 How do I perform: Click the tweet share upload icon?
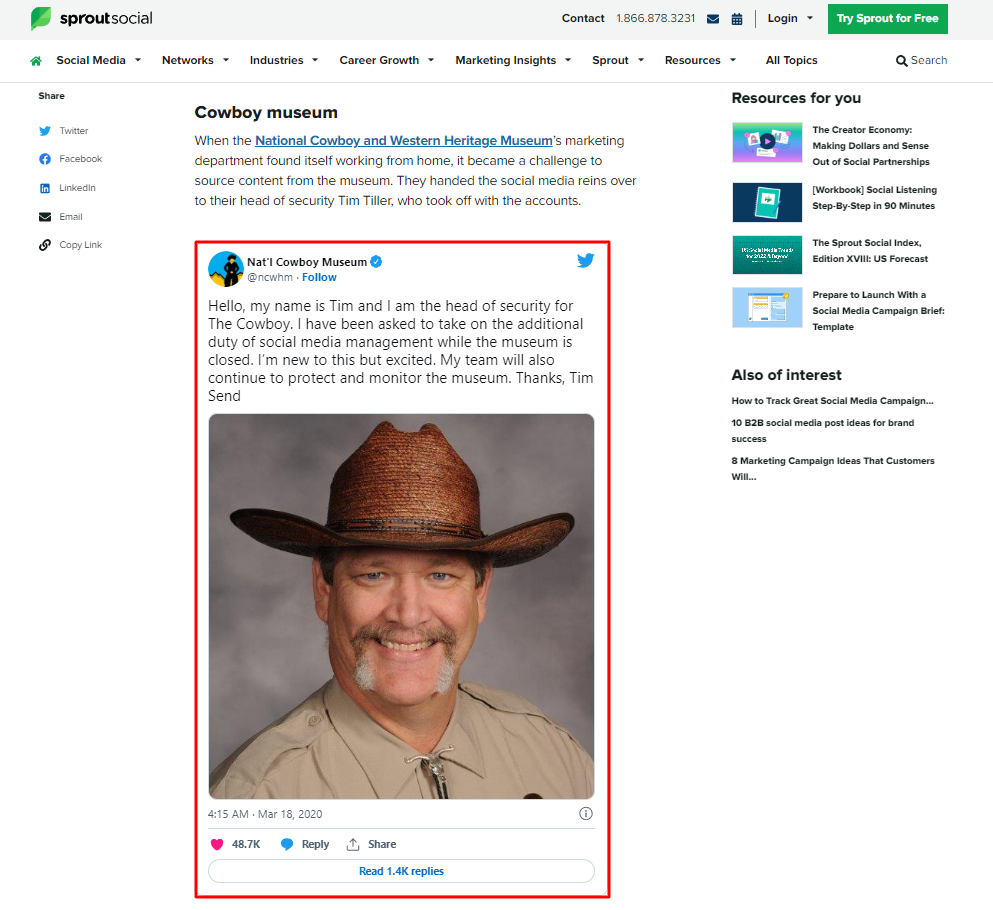[353, 844]
